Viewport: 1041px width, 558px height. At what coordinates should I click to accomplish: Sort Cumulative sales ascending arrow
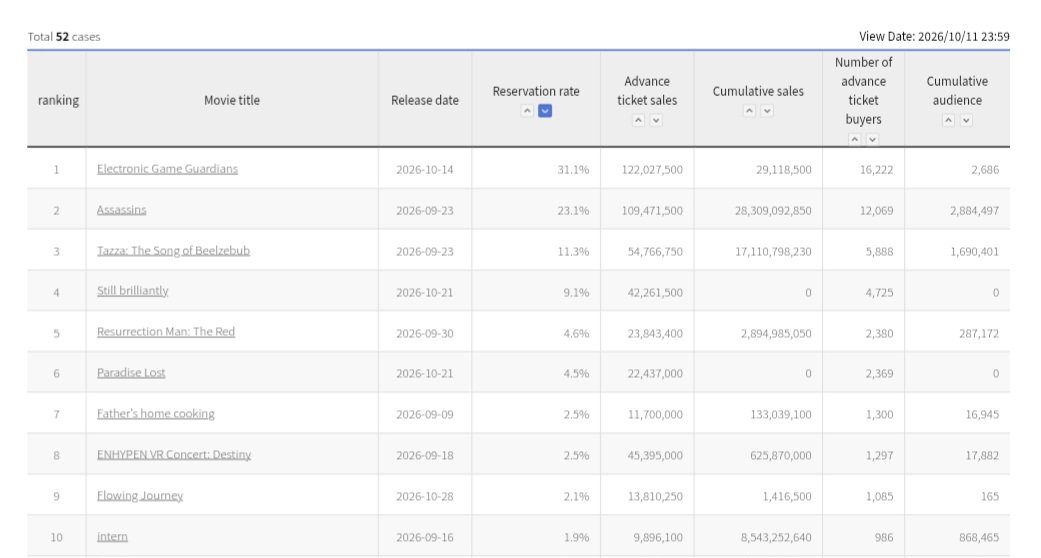pos(749,111)
